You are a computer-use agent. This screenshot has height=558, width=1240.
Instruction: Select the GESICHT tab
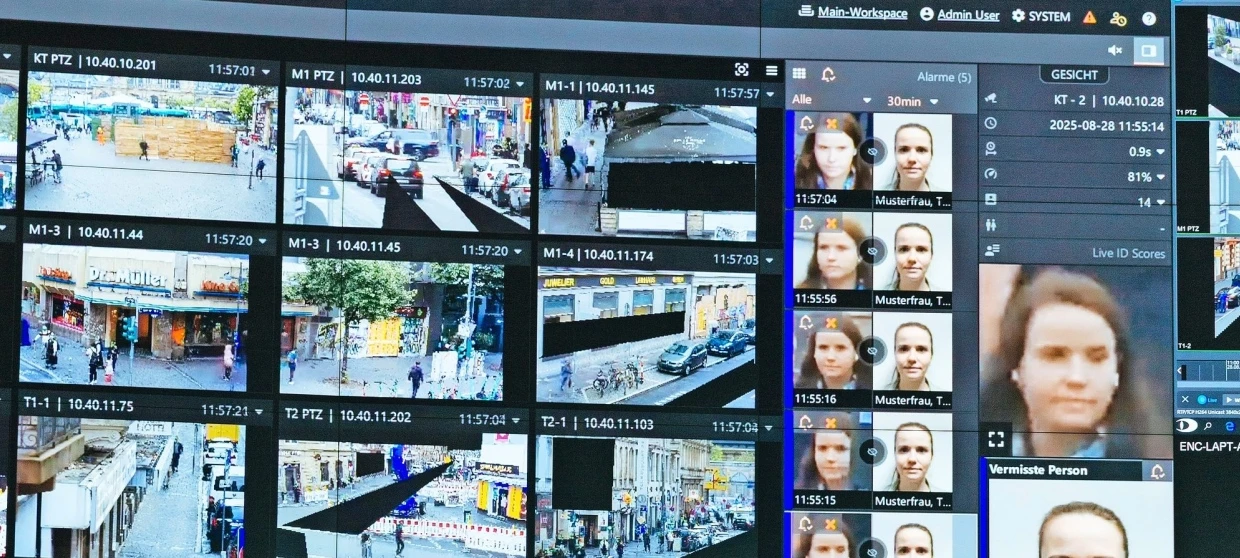(1074, 75)
